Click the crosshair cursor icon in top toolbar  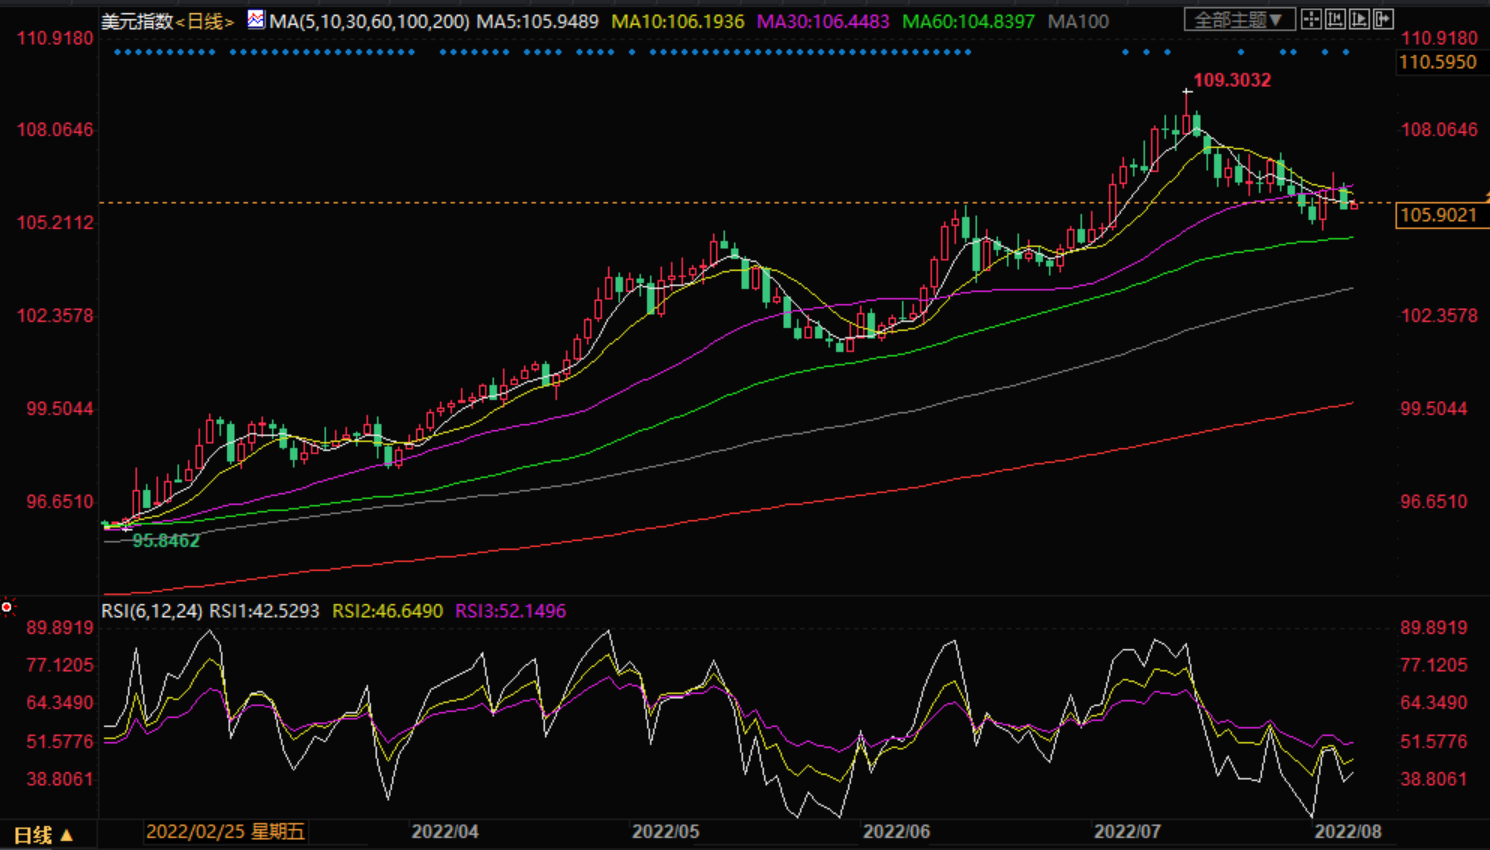[x=1311, y=19]
